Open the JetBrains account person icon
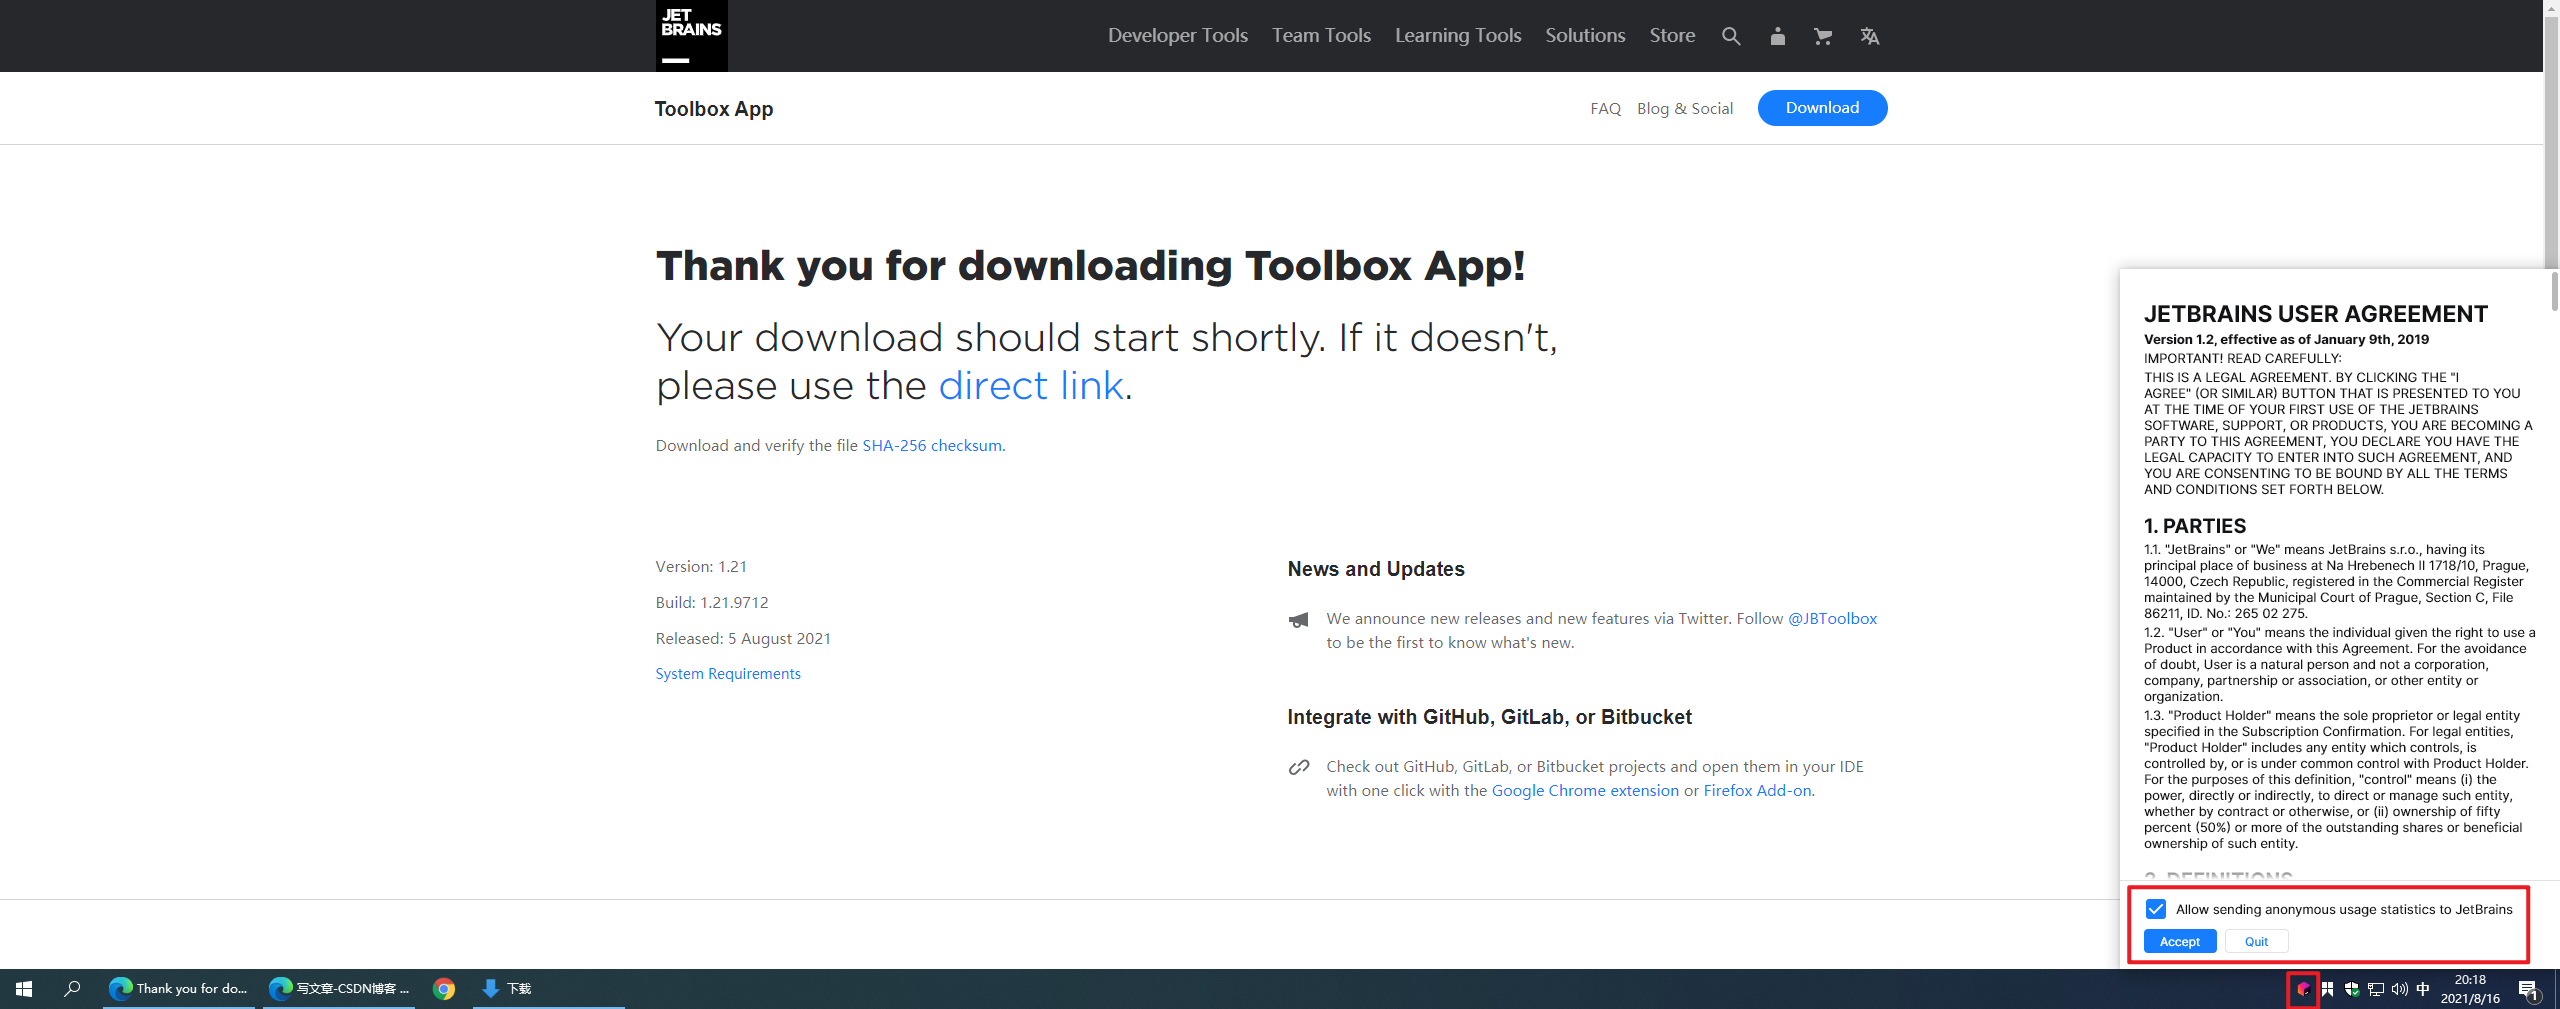 pyautogui.click(x=1777, y=36)
